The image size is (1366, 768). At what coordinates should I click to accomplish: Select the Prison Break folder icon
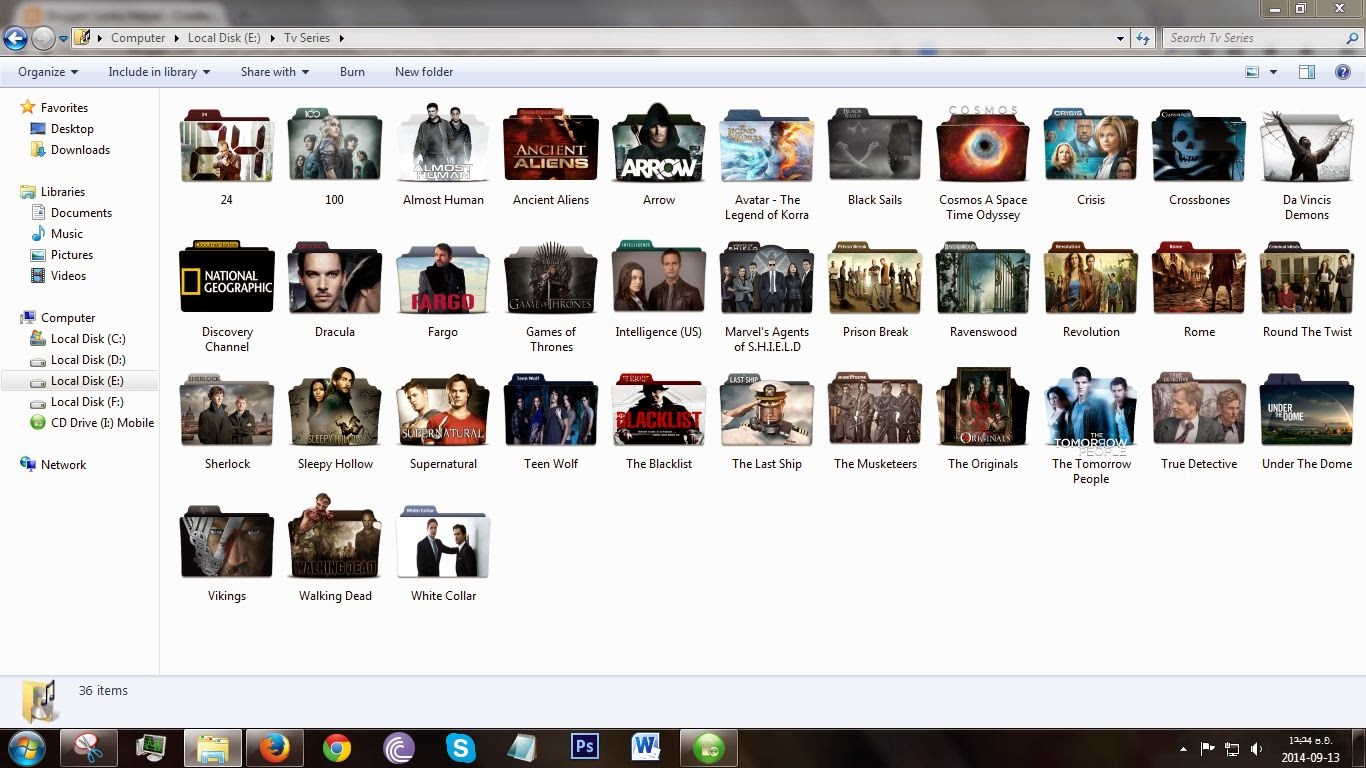pyautogui.click(x=875, y=279)
